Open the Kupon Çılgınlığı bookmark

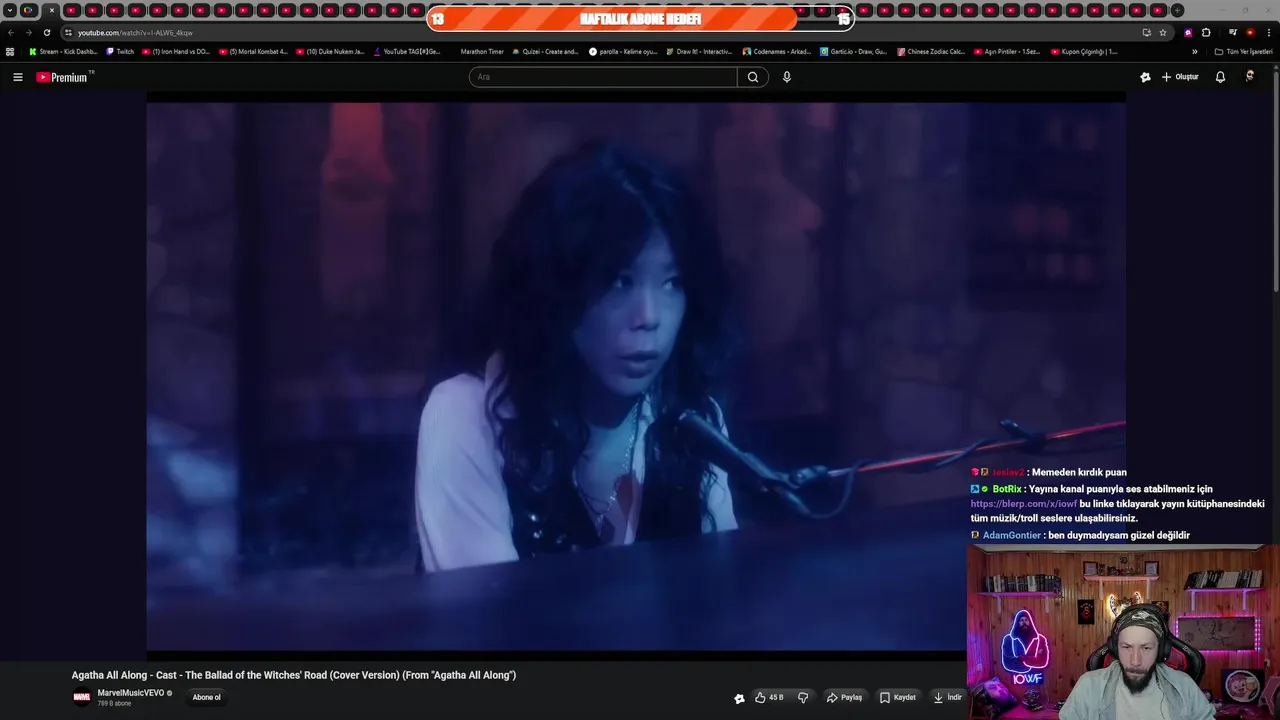pos(1085,51)
